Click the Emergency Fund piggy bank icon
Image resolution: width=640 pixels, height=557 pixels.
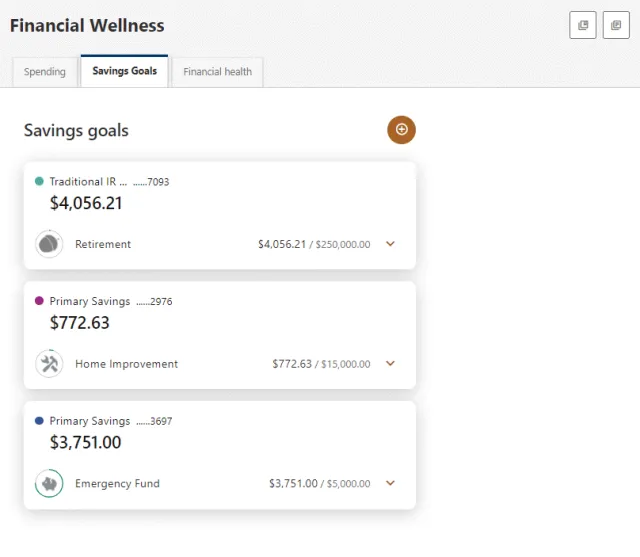point(49,484)
